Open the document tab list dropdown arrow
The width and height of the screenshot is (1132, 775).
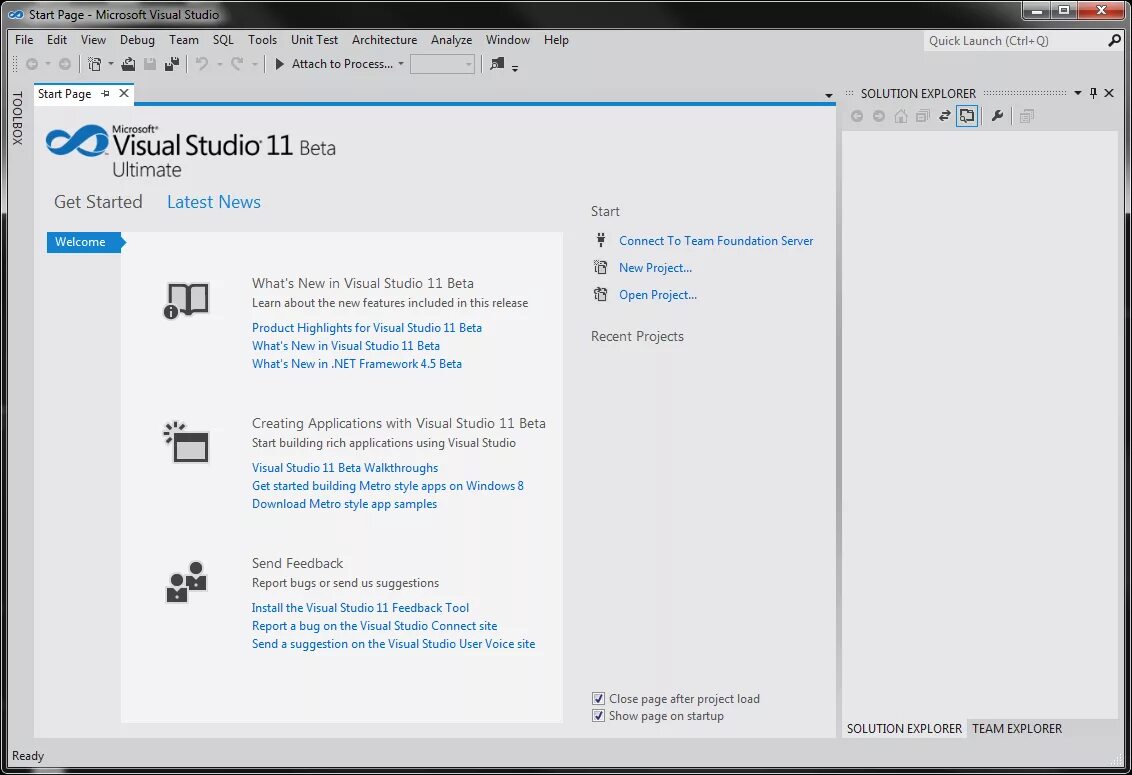coord(829,95)
